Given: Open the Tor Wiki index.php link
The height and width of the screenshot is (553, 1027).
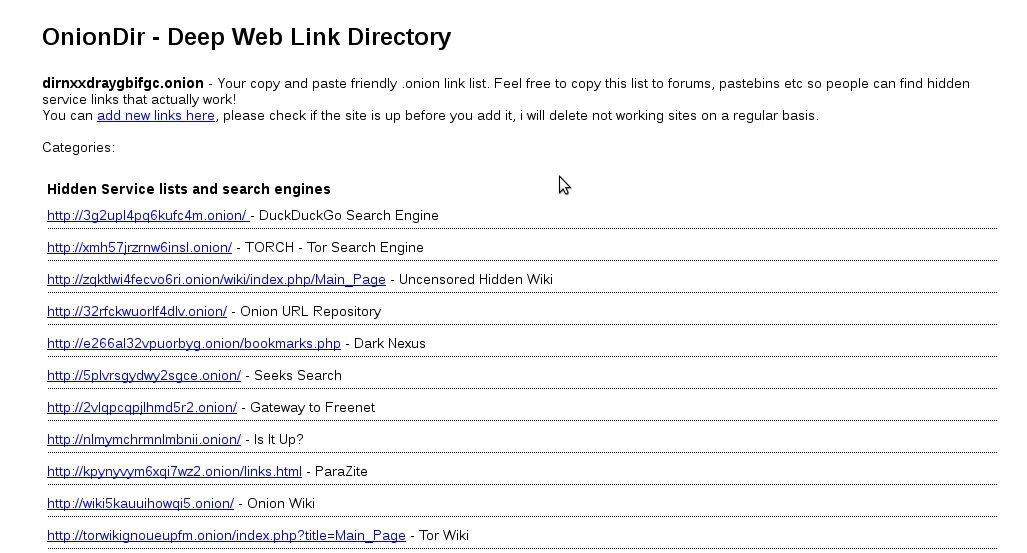Looking at the screenshot, I should (226, 536).
